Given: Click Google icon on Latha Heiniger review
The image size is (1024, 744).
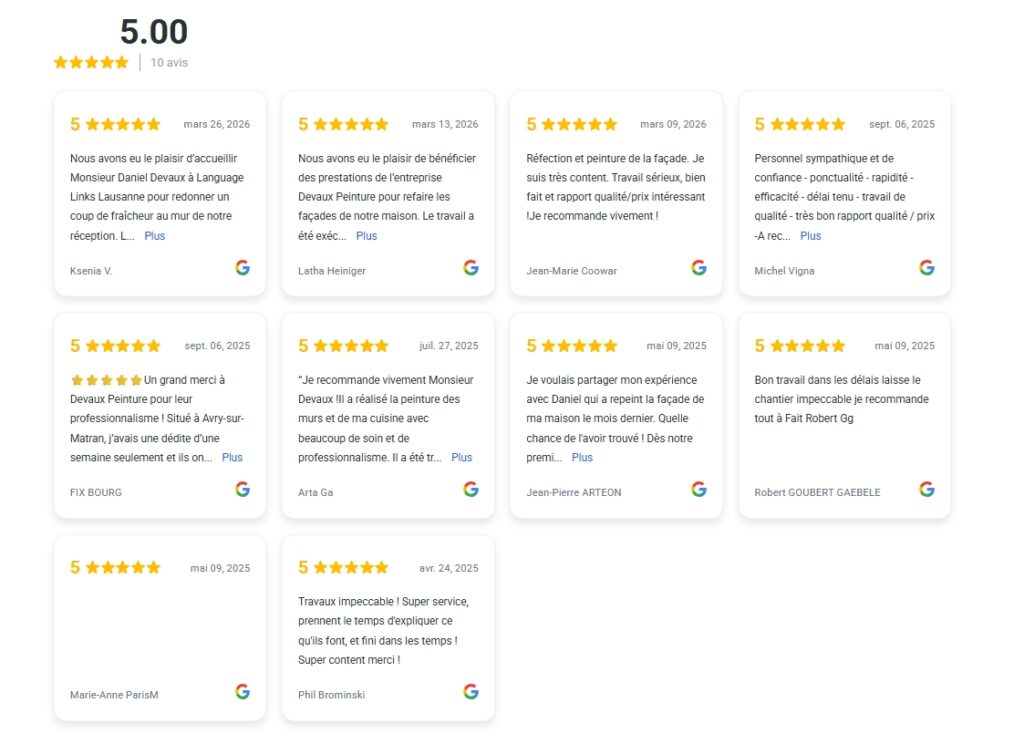Looking at the screenshot, I should (471, 268).
